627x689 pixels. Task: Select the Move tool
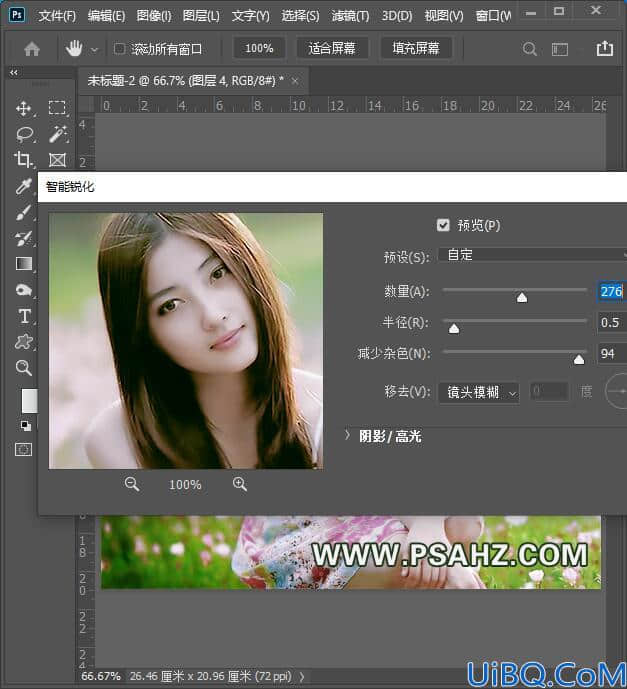coord(23,108)
